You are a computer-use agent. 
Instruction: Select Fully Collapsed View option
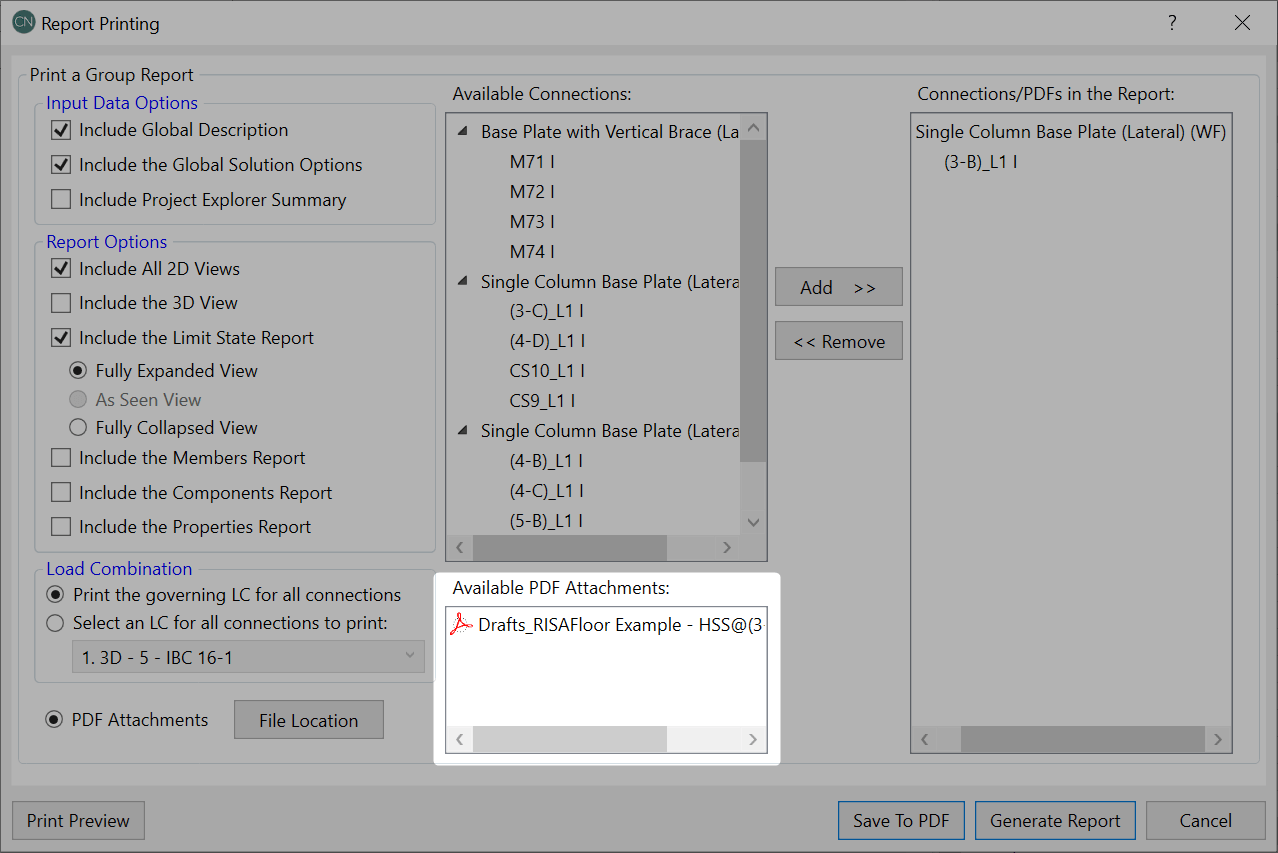click(78, 428)
